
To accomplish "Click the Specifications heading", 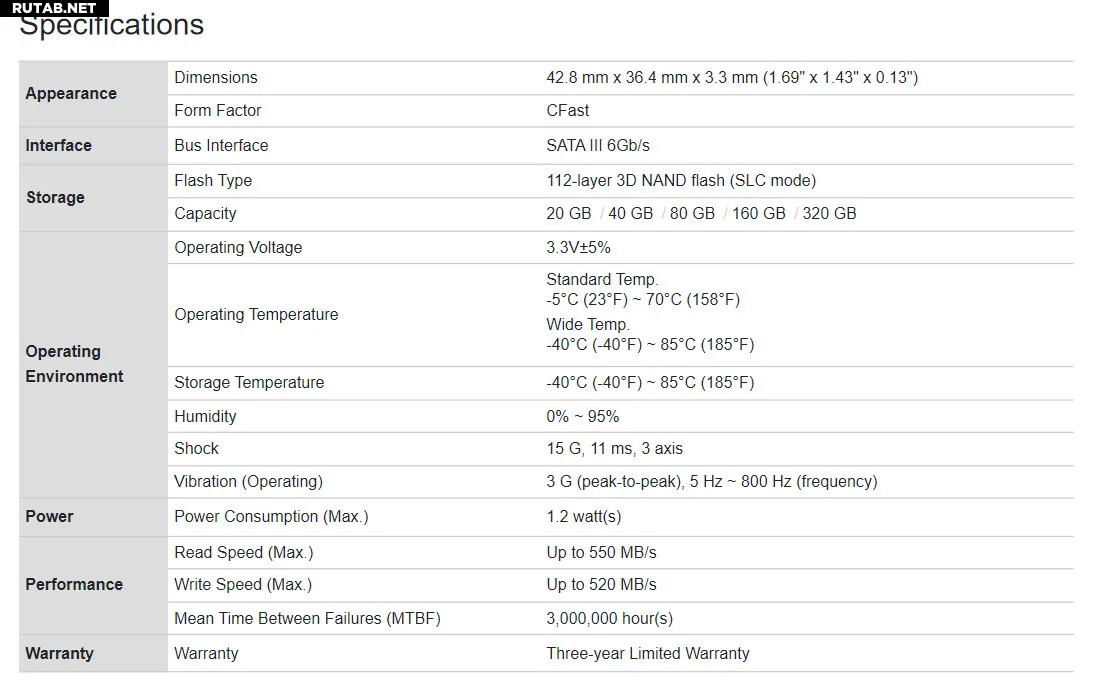I will point(111,26).
